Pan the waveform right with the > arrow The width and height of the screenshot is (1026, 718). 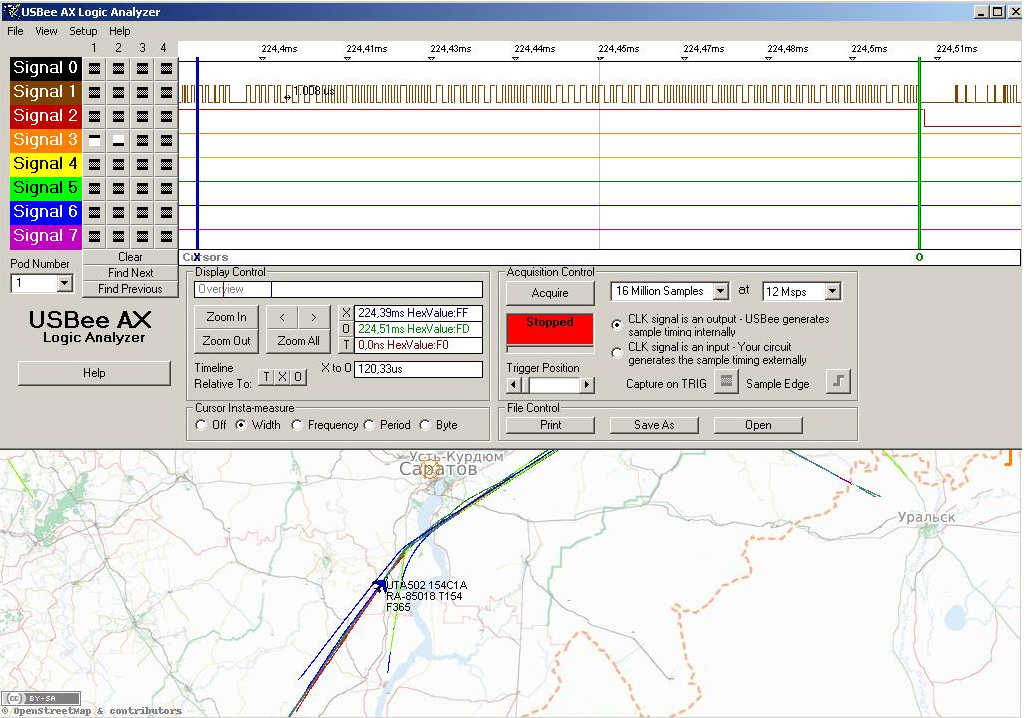coord(314,317)
